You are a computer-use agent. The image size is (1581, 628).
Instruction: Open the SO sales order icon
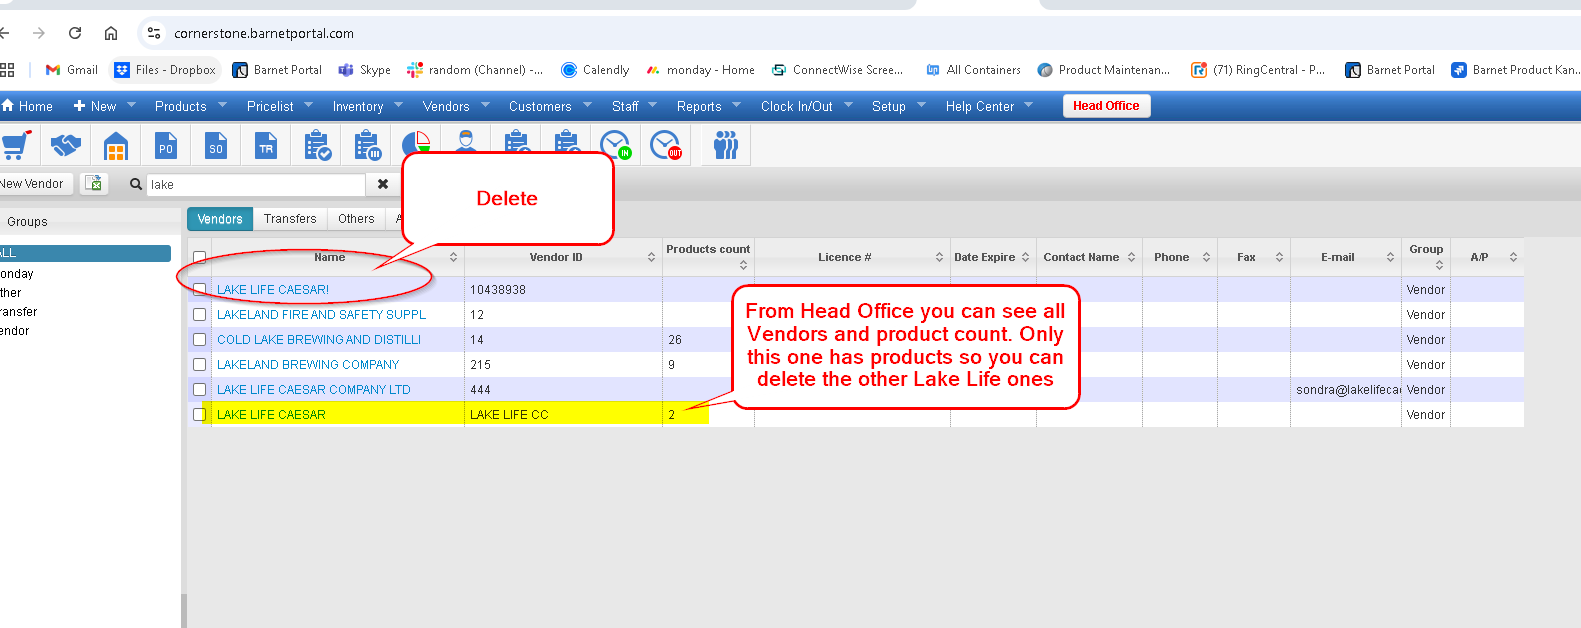pos(216,146)
